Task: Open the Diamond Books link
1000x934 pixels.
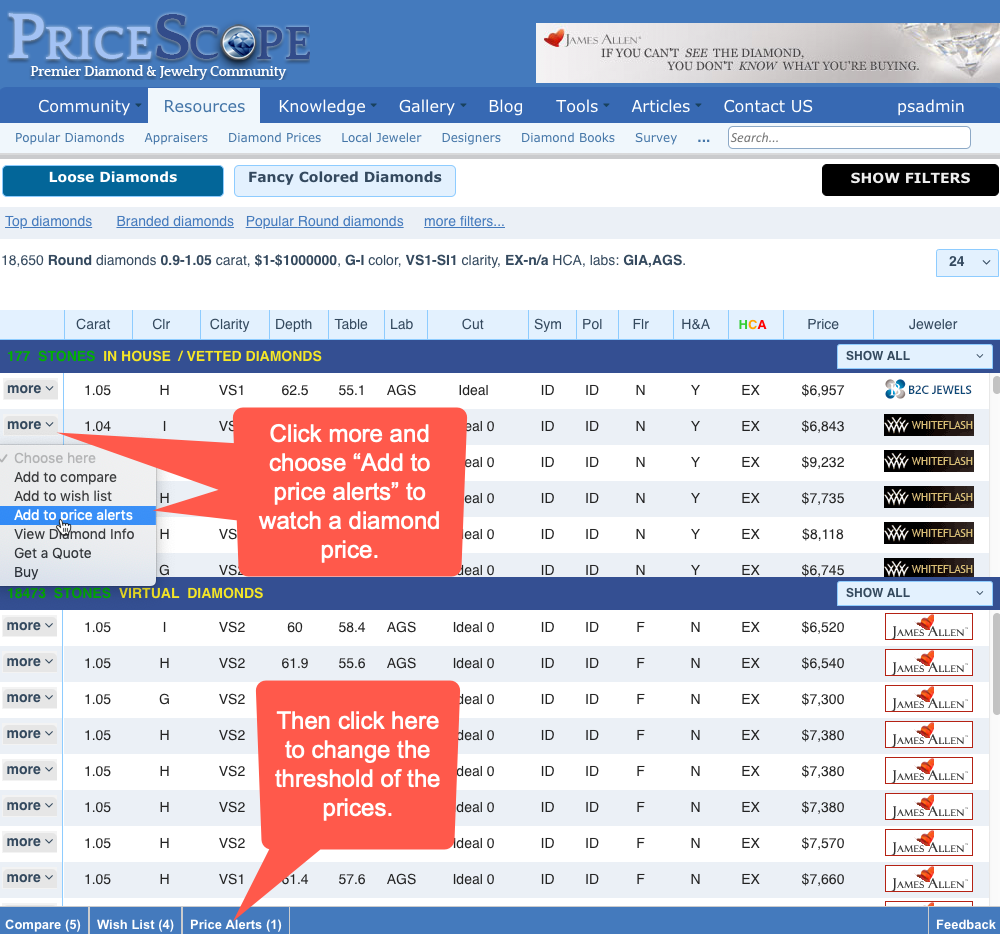Action: click(568, 138)
